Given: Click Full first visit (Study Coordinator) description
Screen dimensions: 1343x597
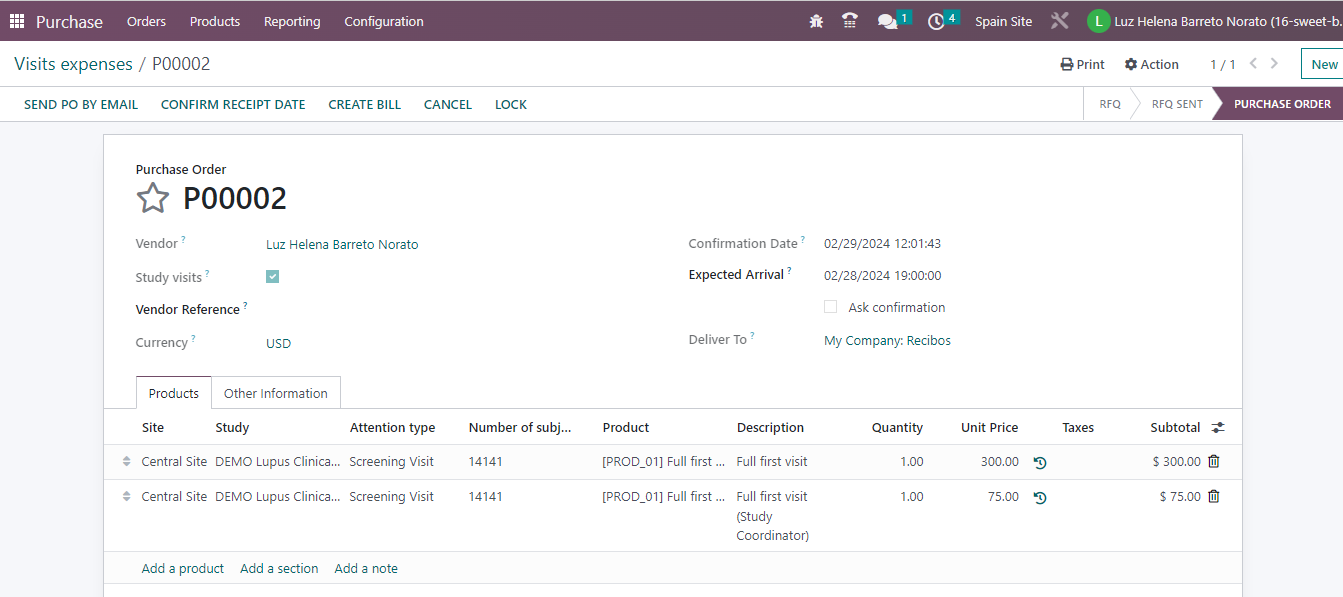Looking at the screenshot, I should click(x=773, y=516).
